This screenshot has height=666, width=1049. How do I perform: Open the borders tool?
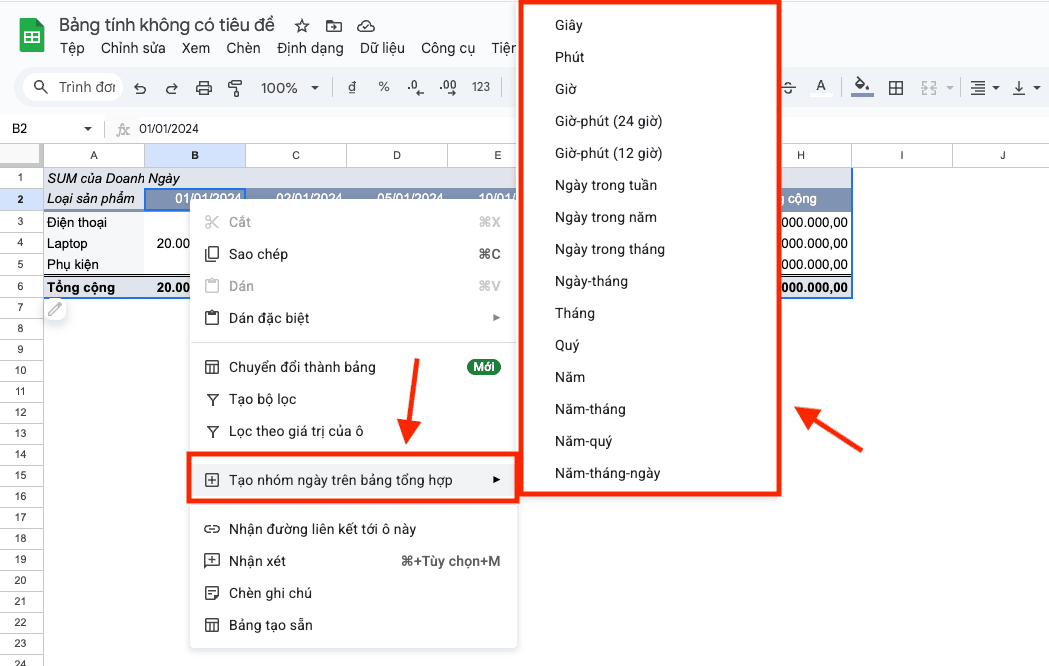[896, 88]
